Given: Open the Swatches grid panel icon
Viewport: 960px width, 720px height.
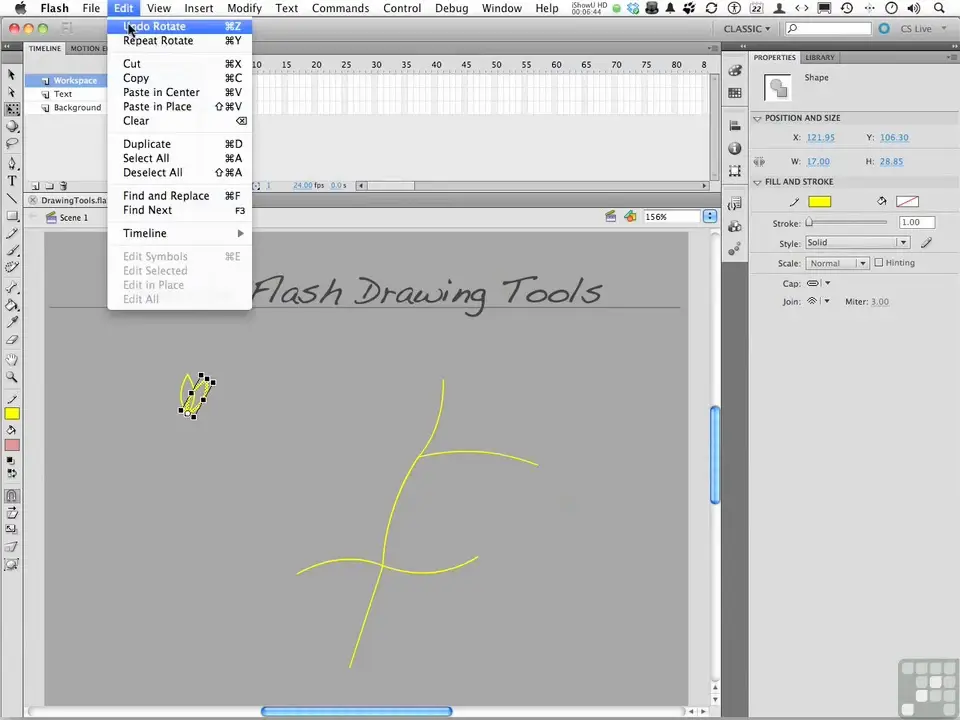Looking at the screenshot, I should click(735, 93).
